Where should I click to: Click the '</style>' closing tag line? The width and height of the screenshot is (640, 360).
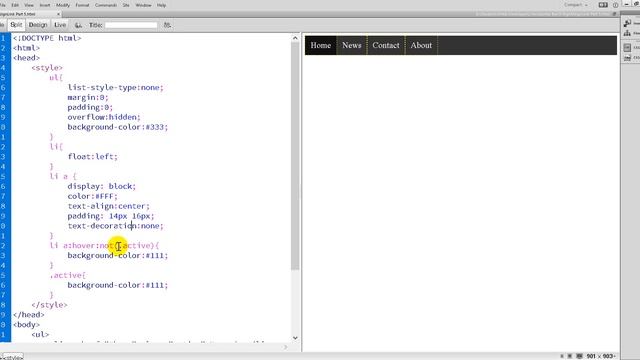click(49, 305)
